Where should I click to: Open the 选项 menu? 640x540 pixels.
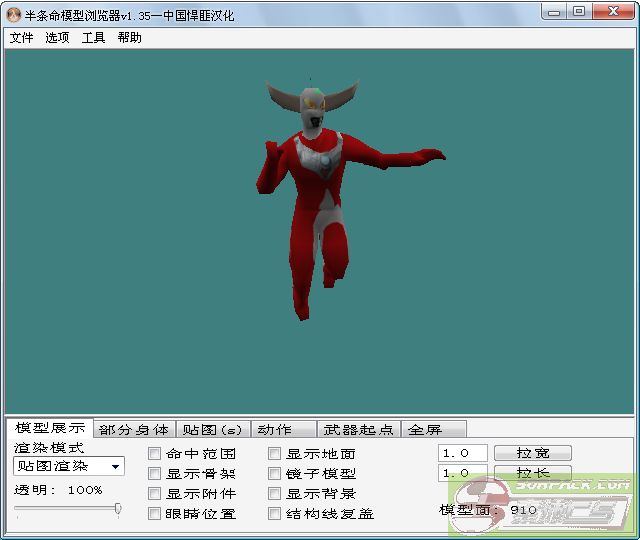click(x=57, y=38)
